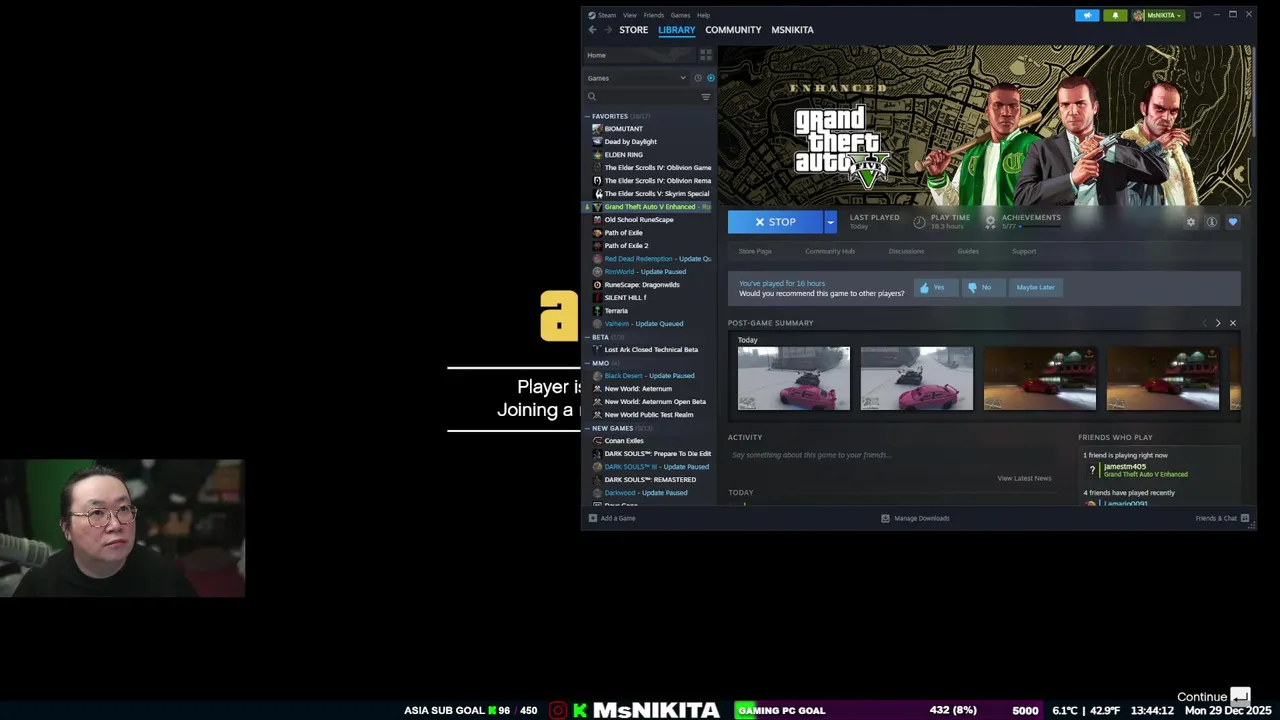Open the game info icon for GTA V
The width and height of the screenshot is (1280, 720).
[x=1212, y=222]
